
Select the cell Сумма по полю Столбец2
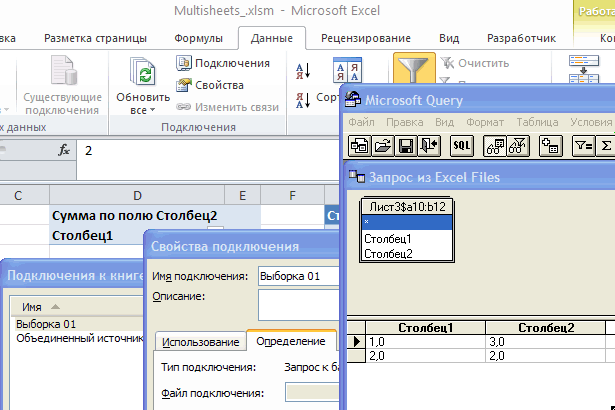click(137, 215)
